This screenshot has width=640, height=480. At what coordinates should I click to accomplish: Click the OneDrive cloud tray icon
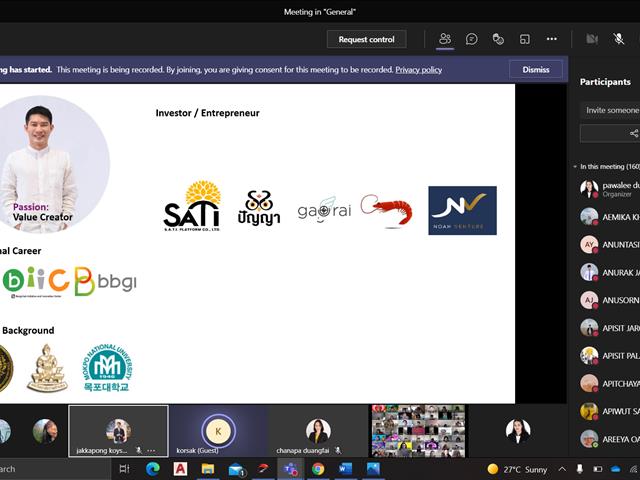[616, 469]
